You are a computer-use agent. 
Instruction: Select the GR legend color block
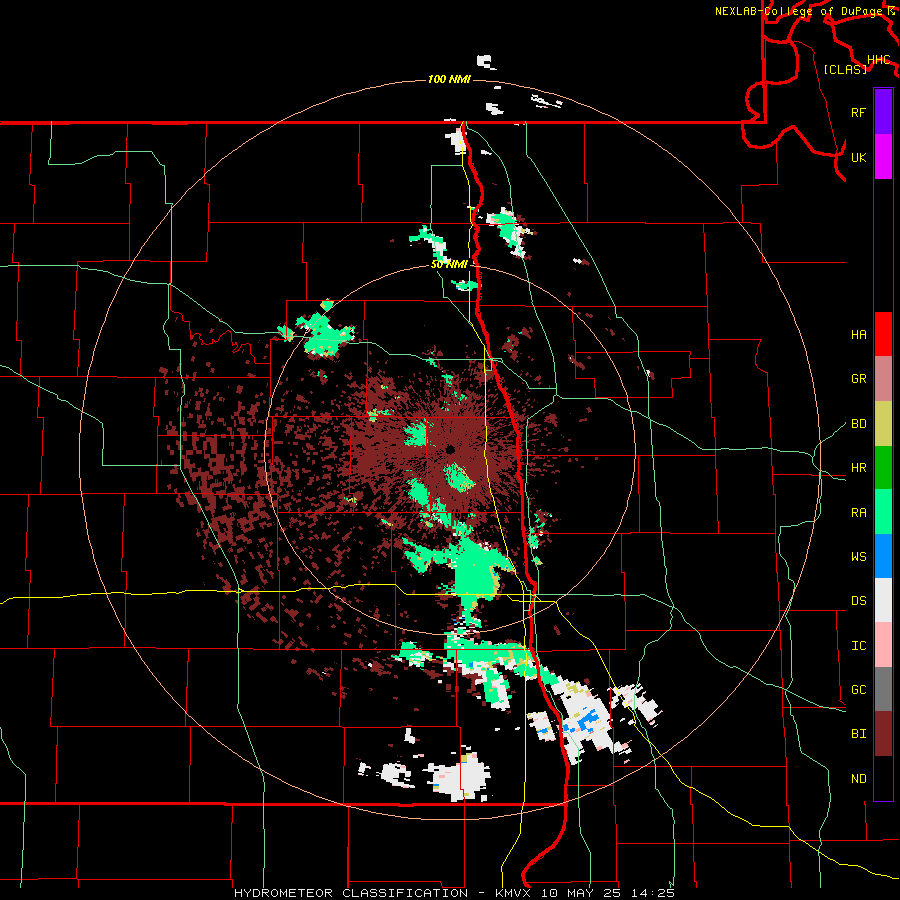[883, 379]
